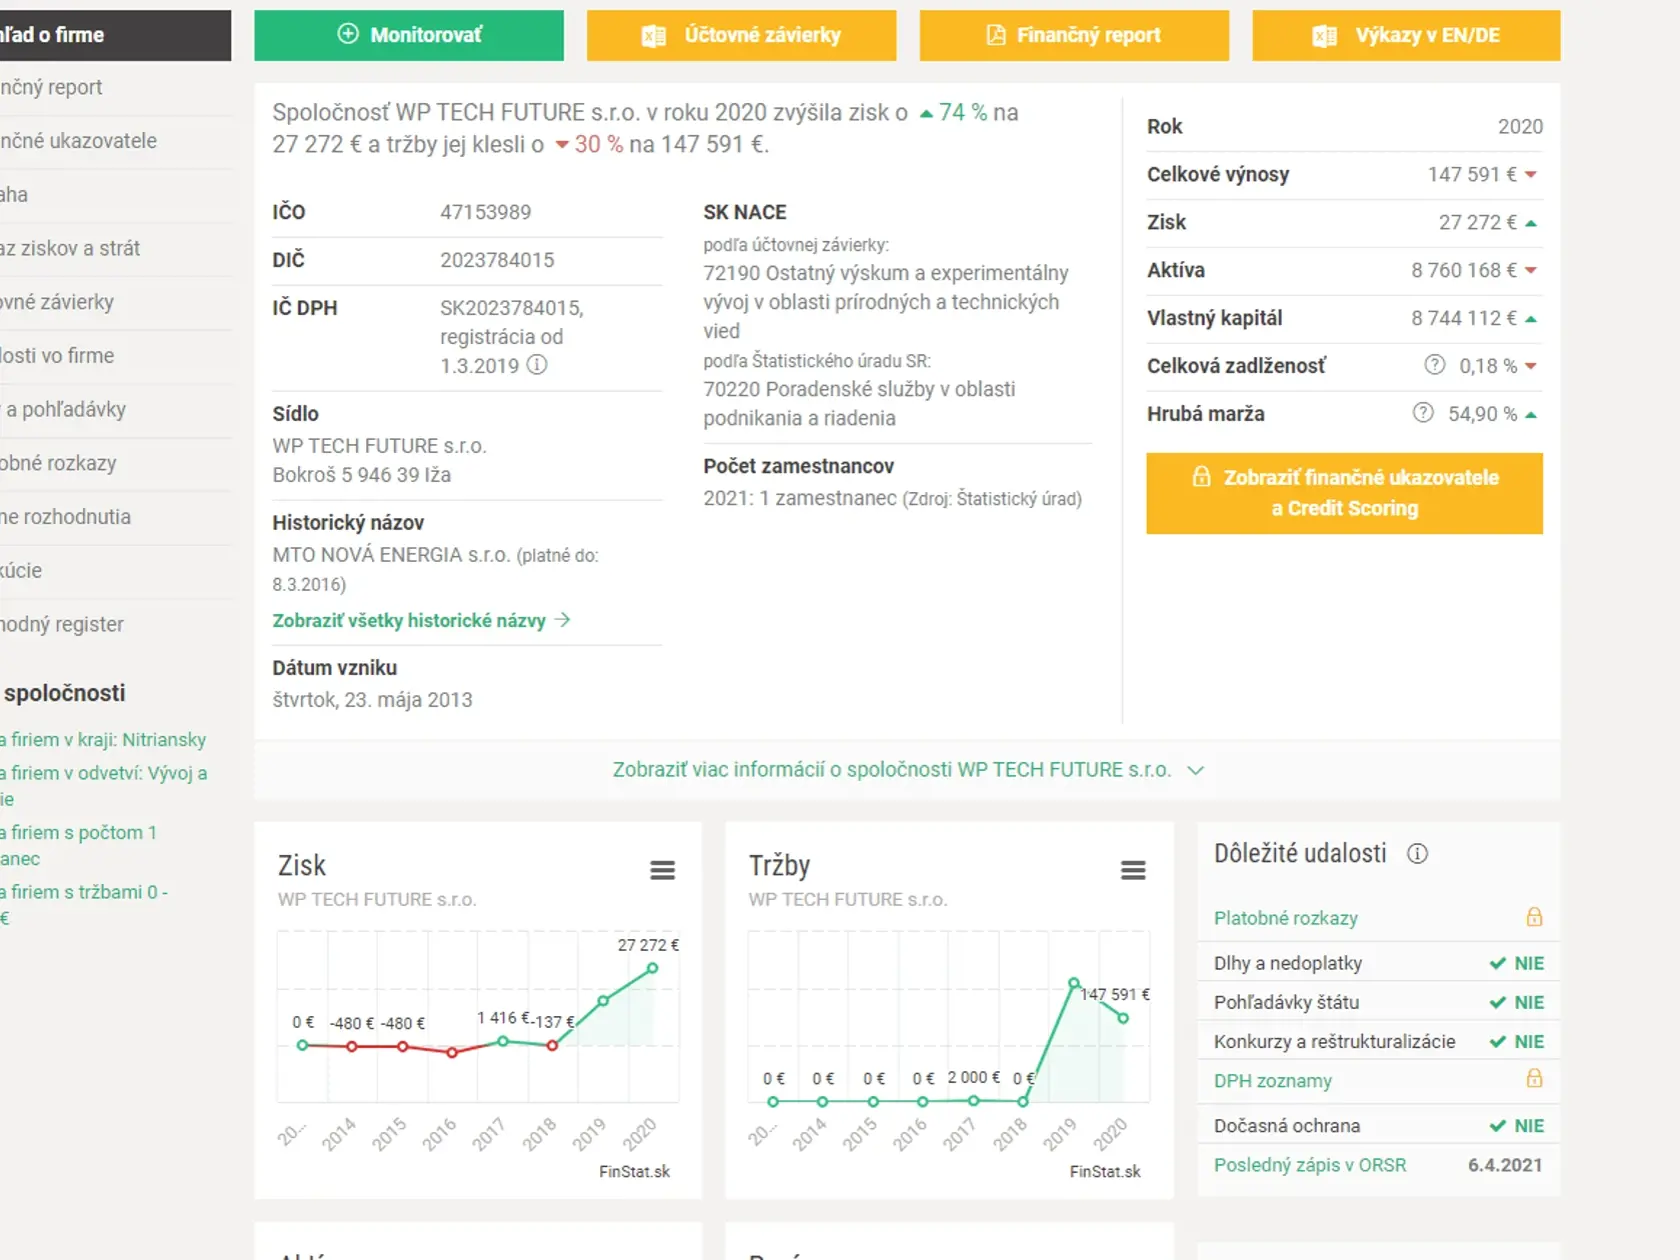Image resolution: width=1680 pixels, height=1260 pixels.
Task: Open firms in kraj Nitriansky link
Action: (103, 740)
